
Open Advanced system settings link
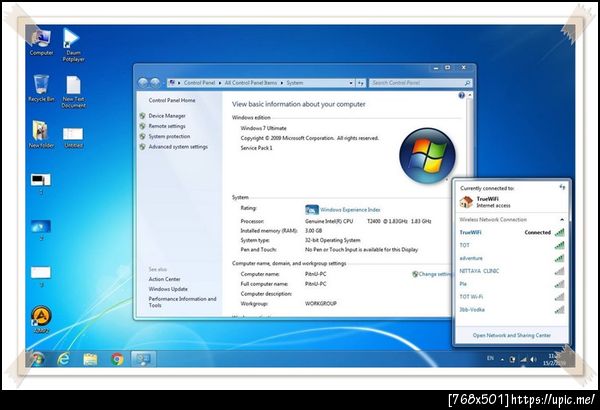(178, 147)
